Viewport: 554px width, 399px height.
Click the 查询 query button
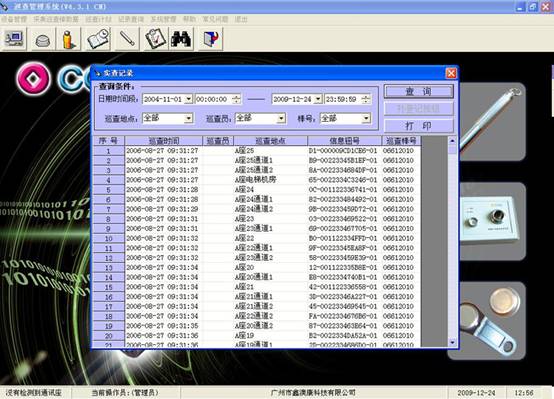coord(419,92)
